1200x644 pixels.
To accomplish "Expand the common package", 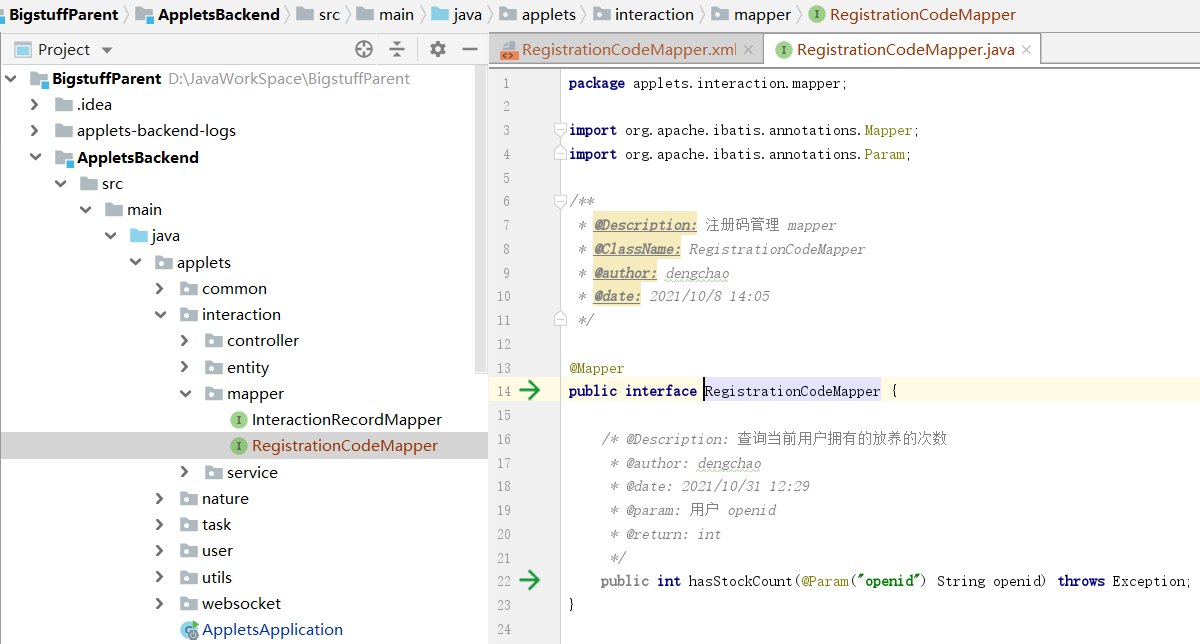I will point(160,288).
